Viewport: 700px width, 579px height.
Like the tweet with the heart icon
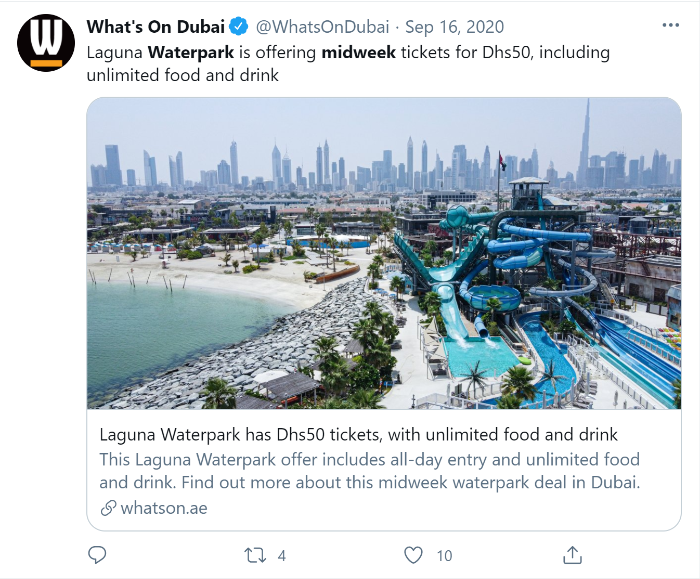[413, 554]
